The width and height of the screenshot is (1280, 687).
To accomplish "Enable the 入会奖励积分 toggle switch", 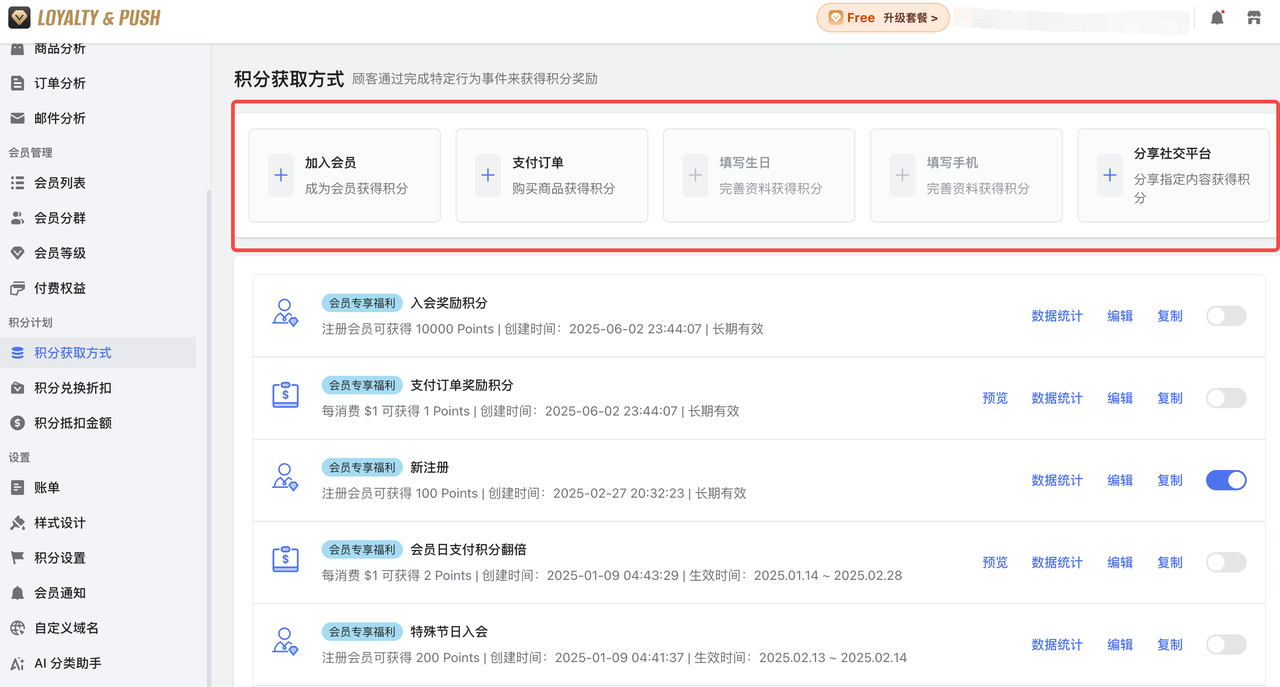I will tap(1226, 315).
